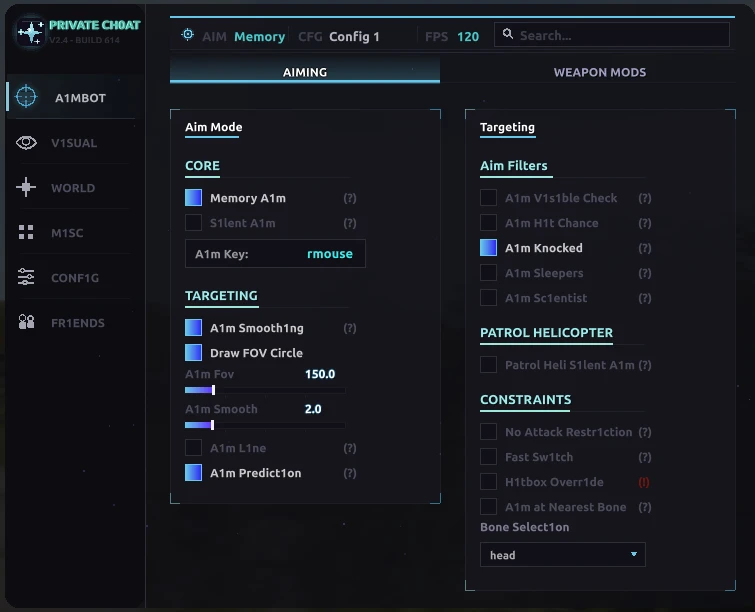
Task: Enable the A1m L1ne checkbox
Action: point(194,447)
